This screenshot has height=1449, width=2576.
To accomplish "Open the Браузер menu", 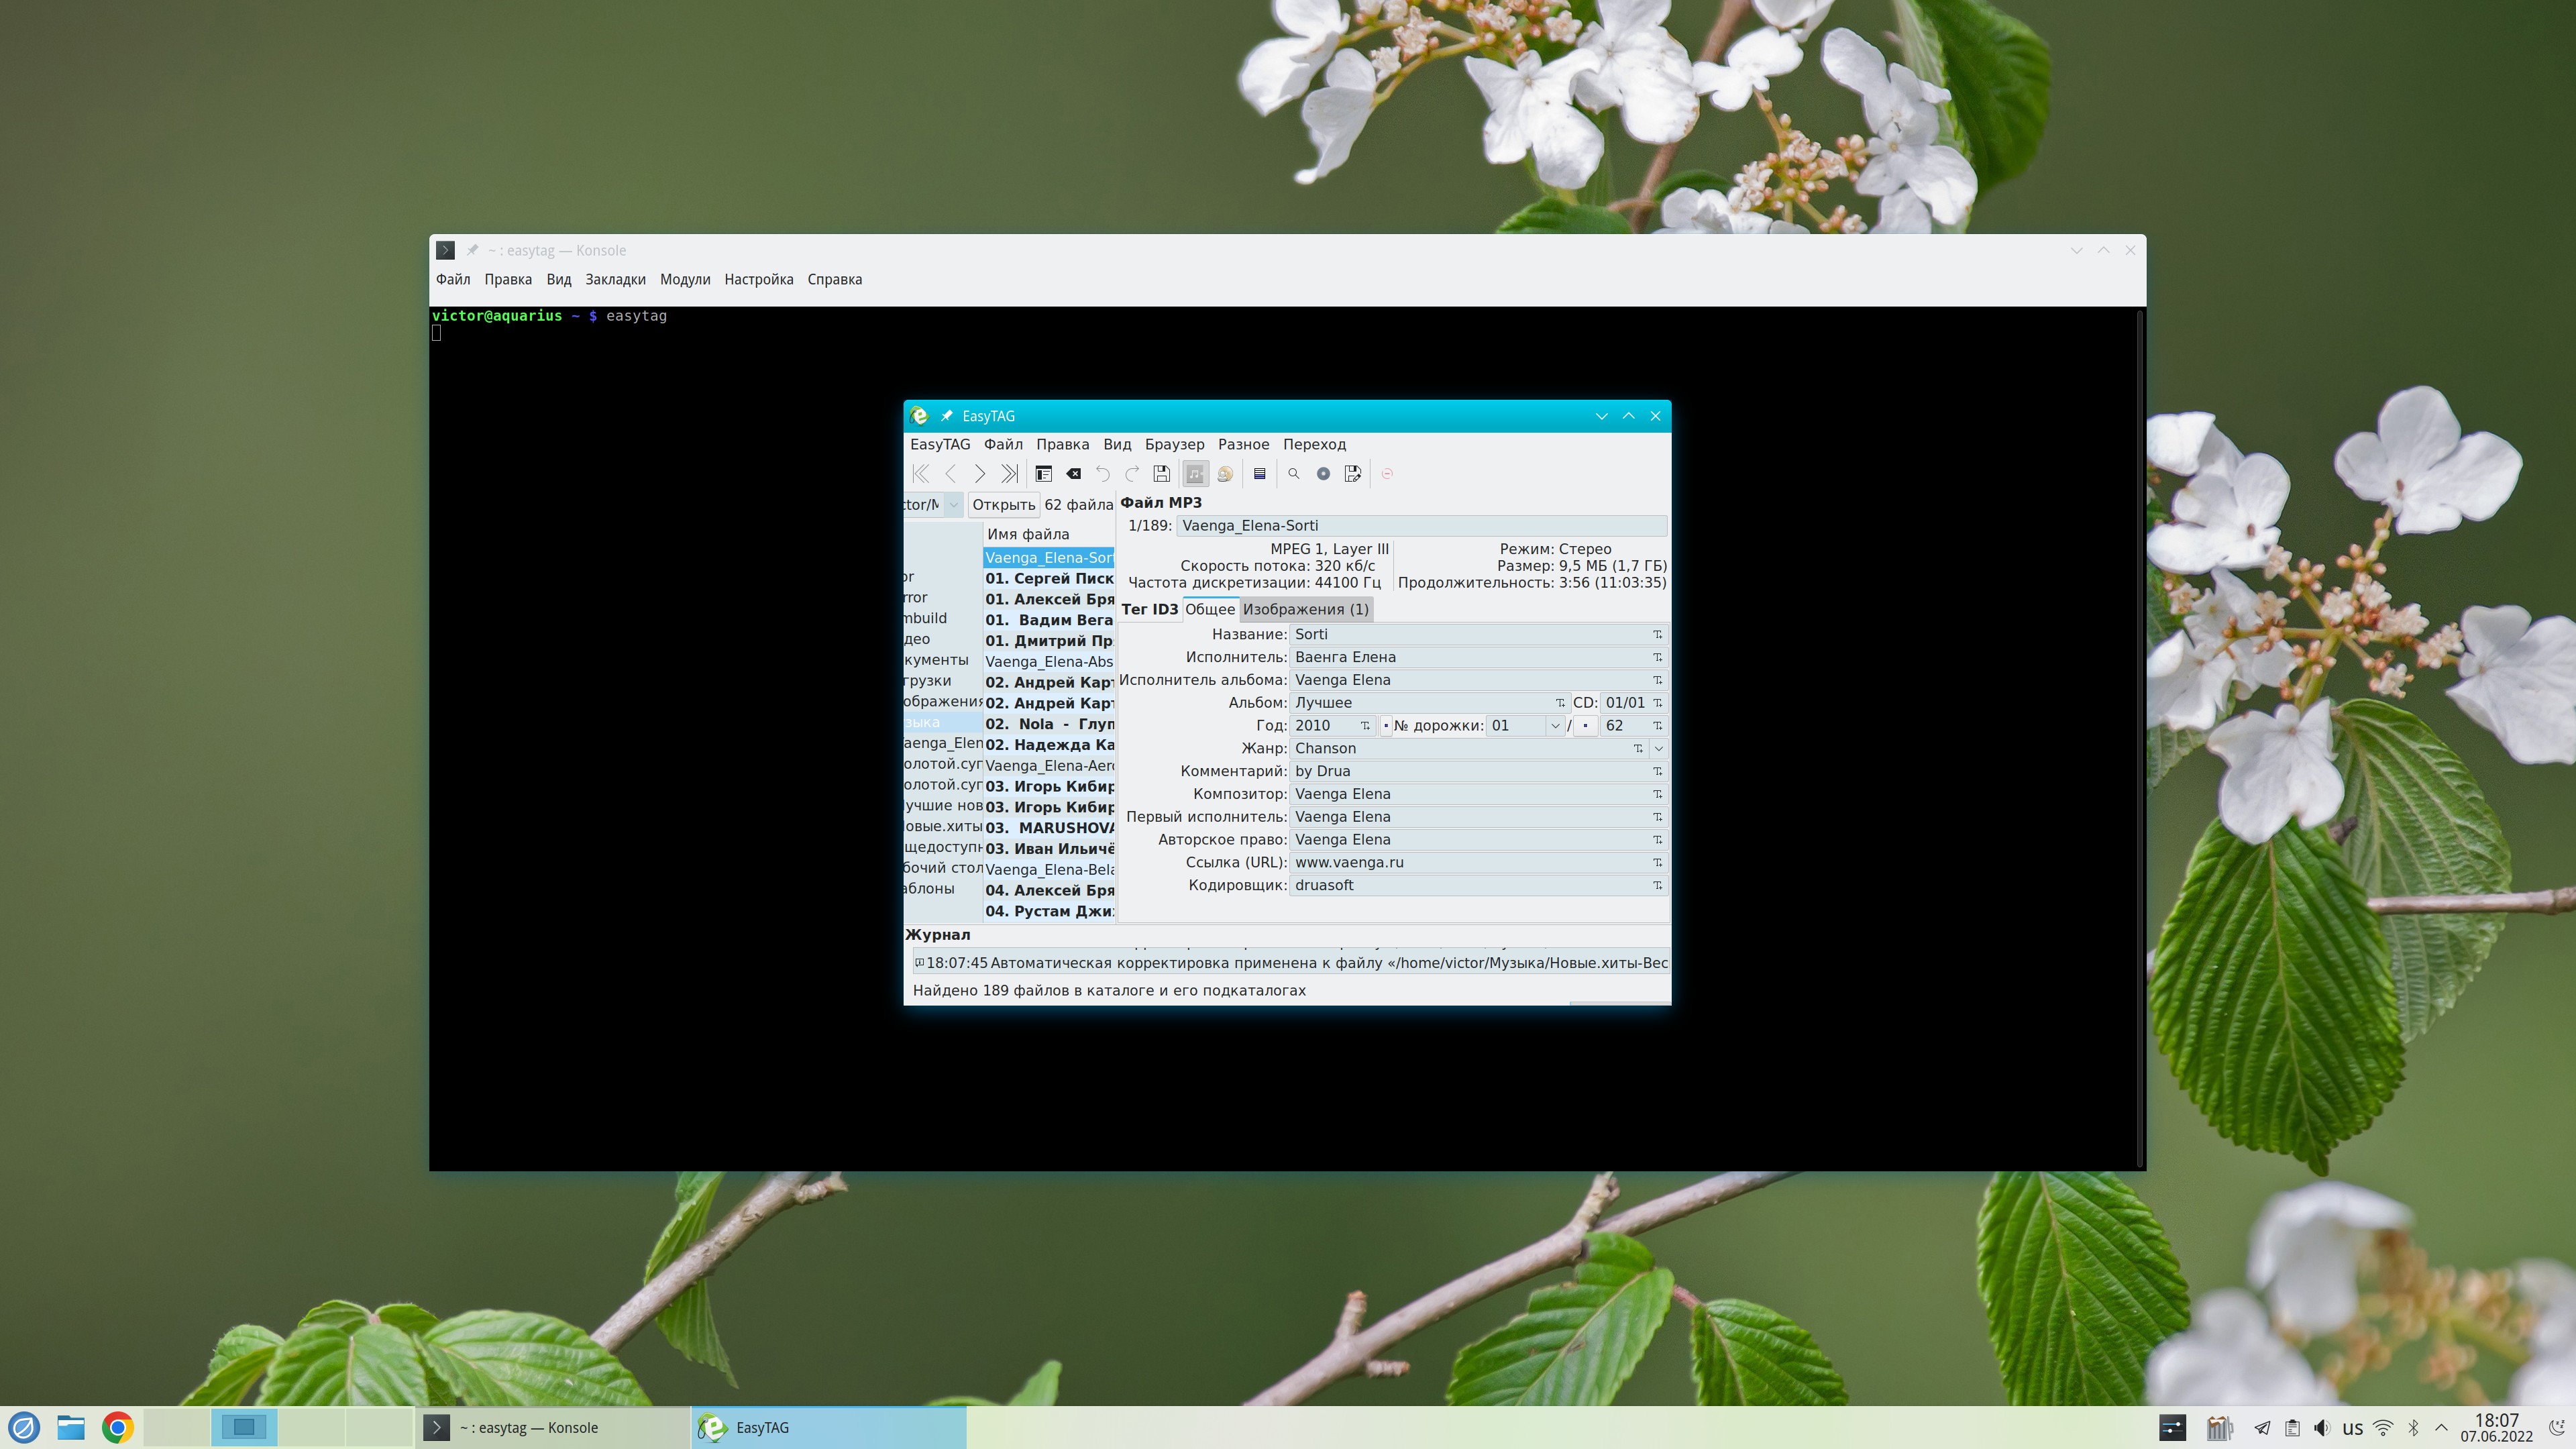I will (1174, 444).
